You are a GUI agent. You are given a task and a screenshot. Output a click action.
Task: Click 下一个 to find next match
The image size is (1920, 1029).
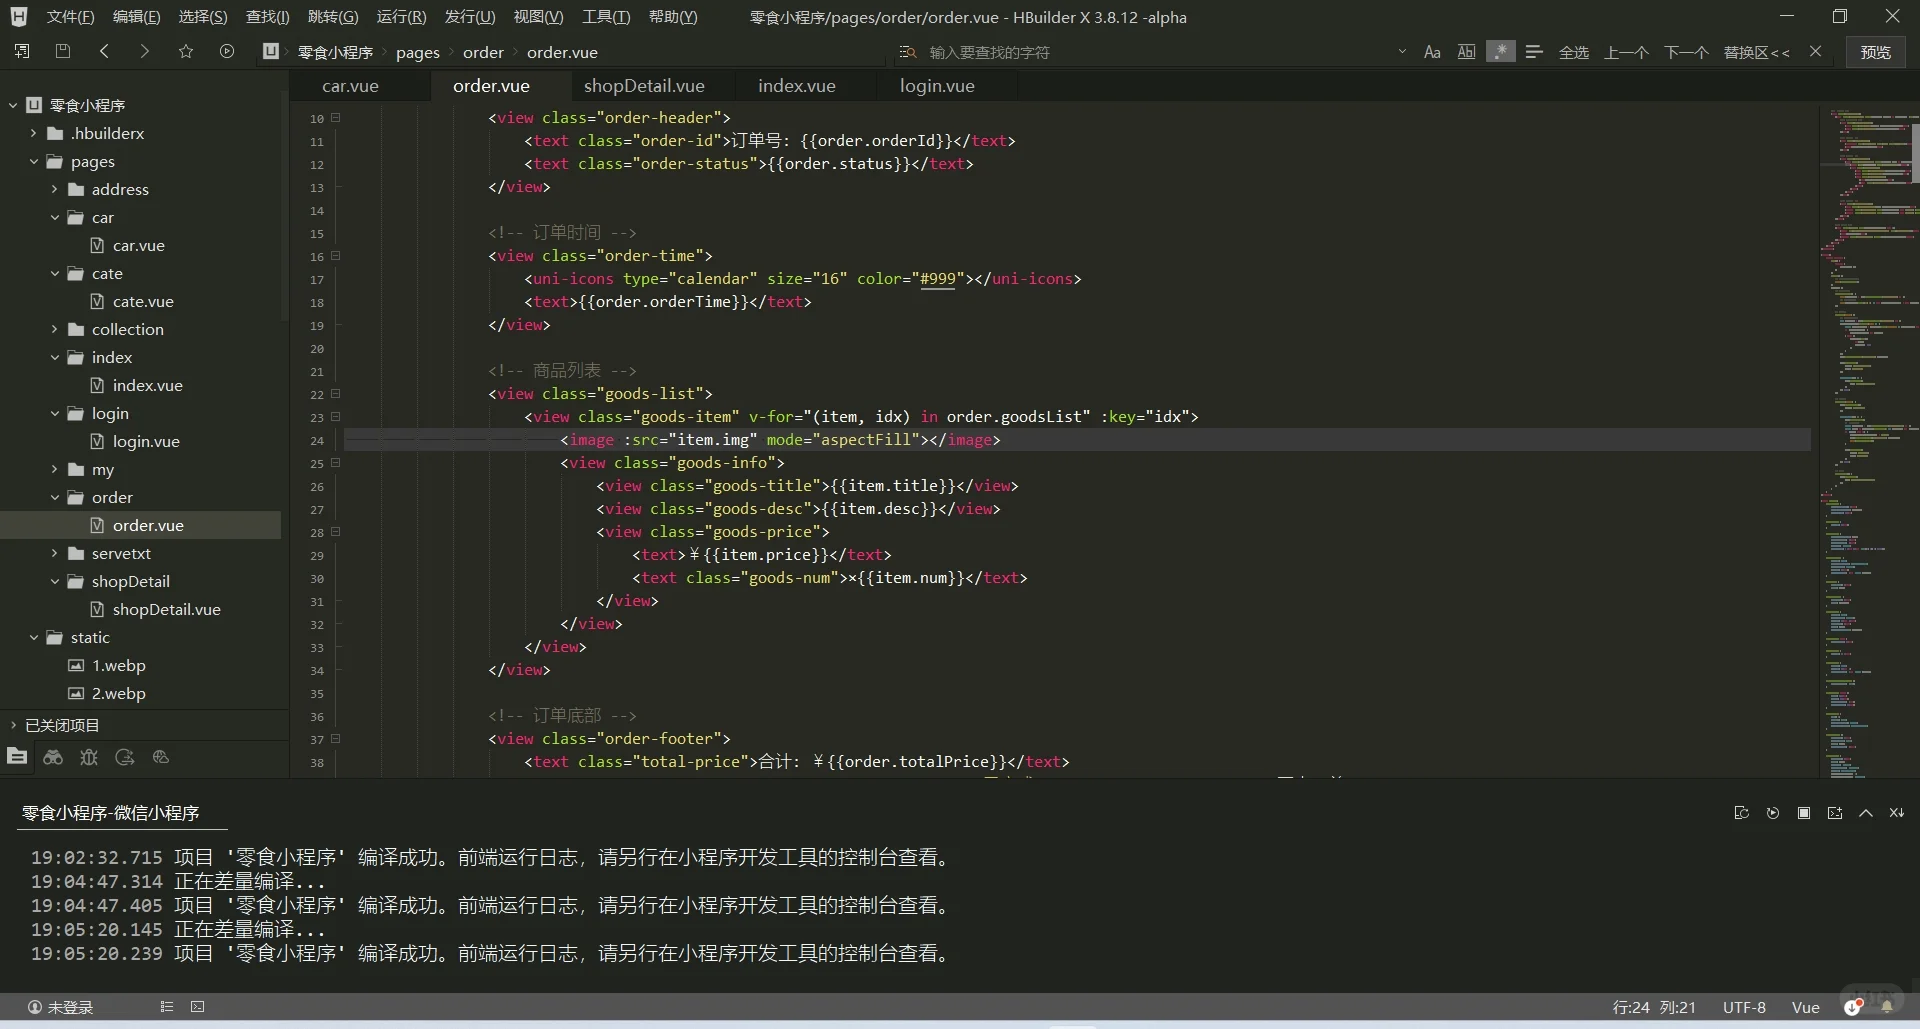(x=1686, y=52)
